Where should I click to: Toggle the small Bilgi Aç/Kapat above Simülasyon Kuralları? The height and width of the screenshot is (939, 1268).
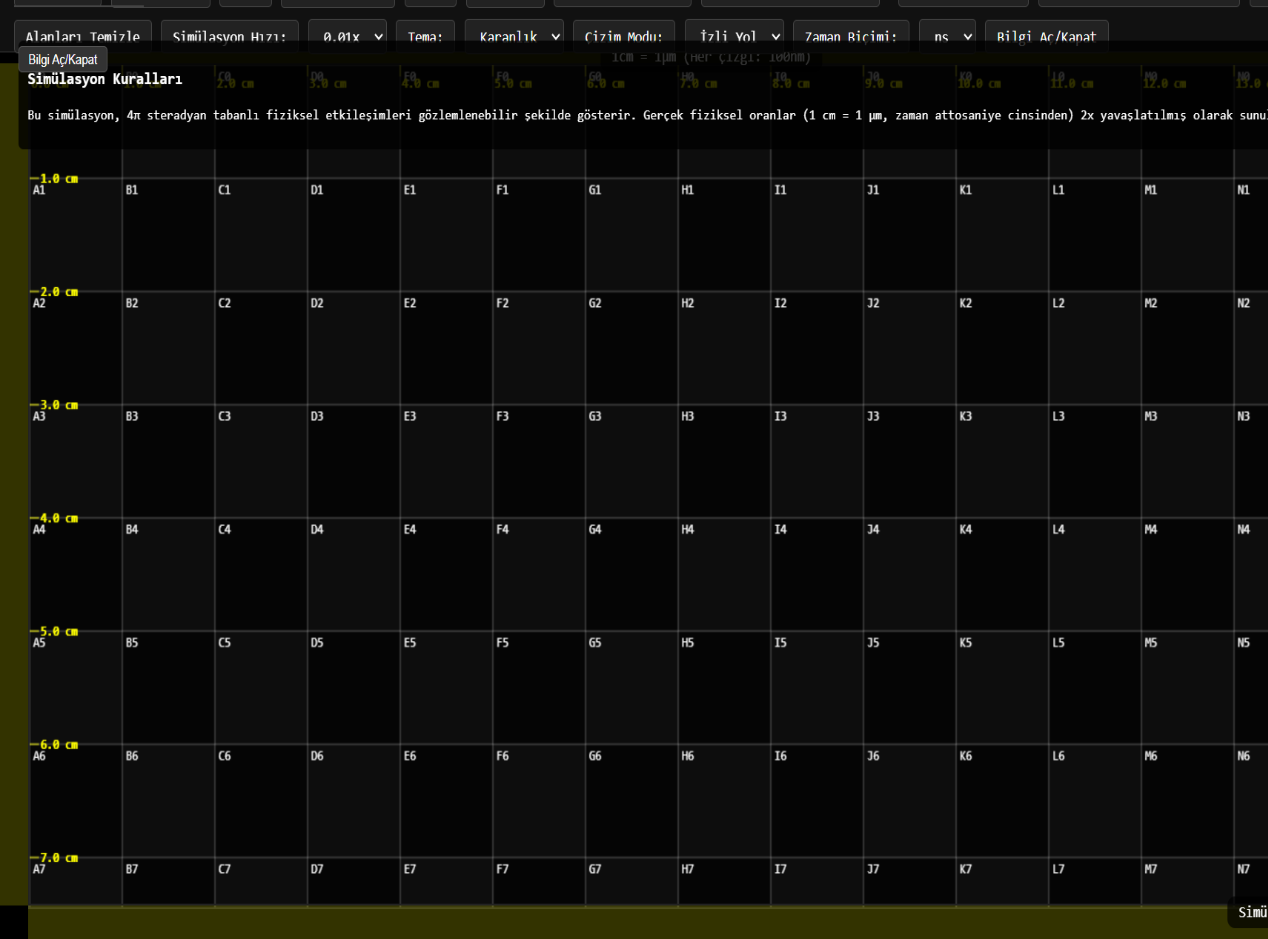point(63,60)
